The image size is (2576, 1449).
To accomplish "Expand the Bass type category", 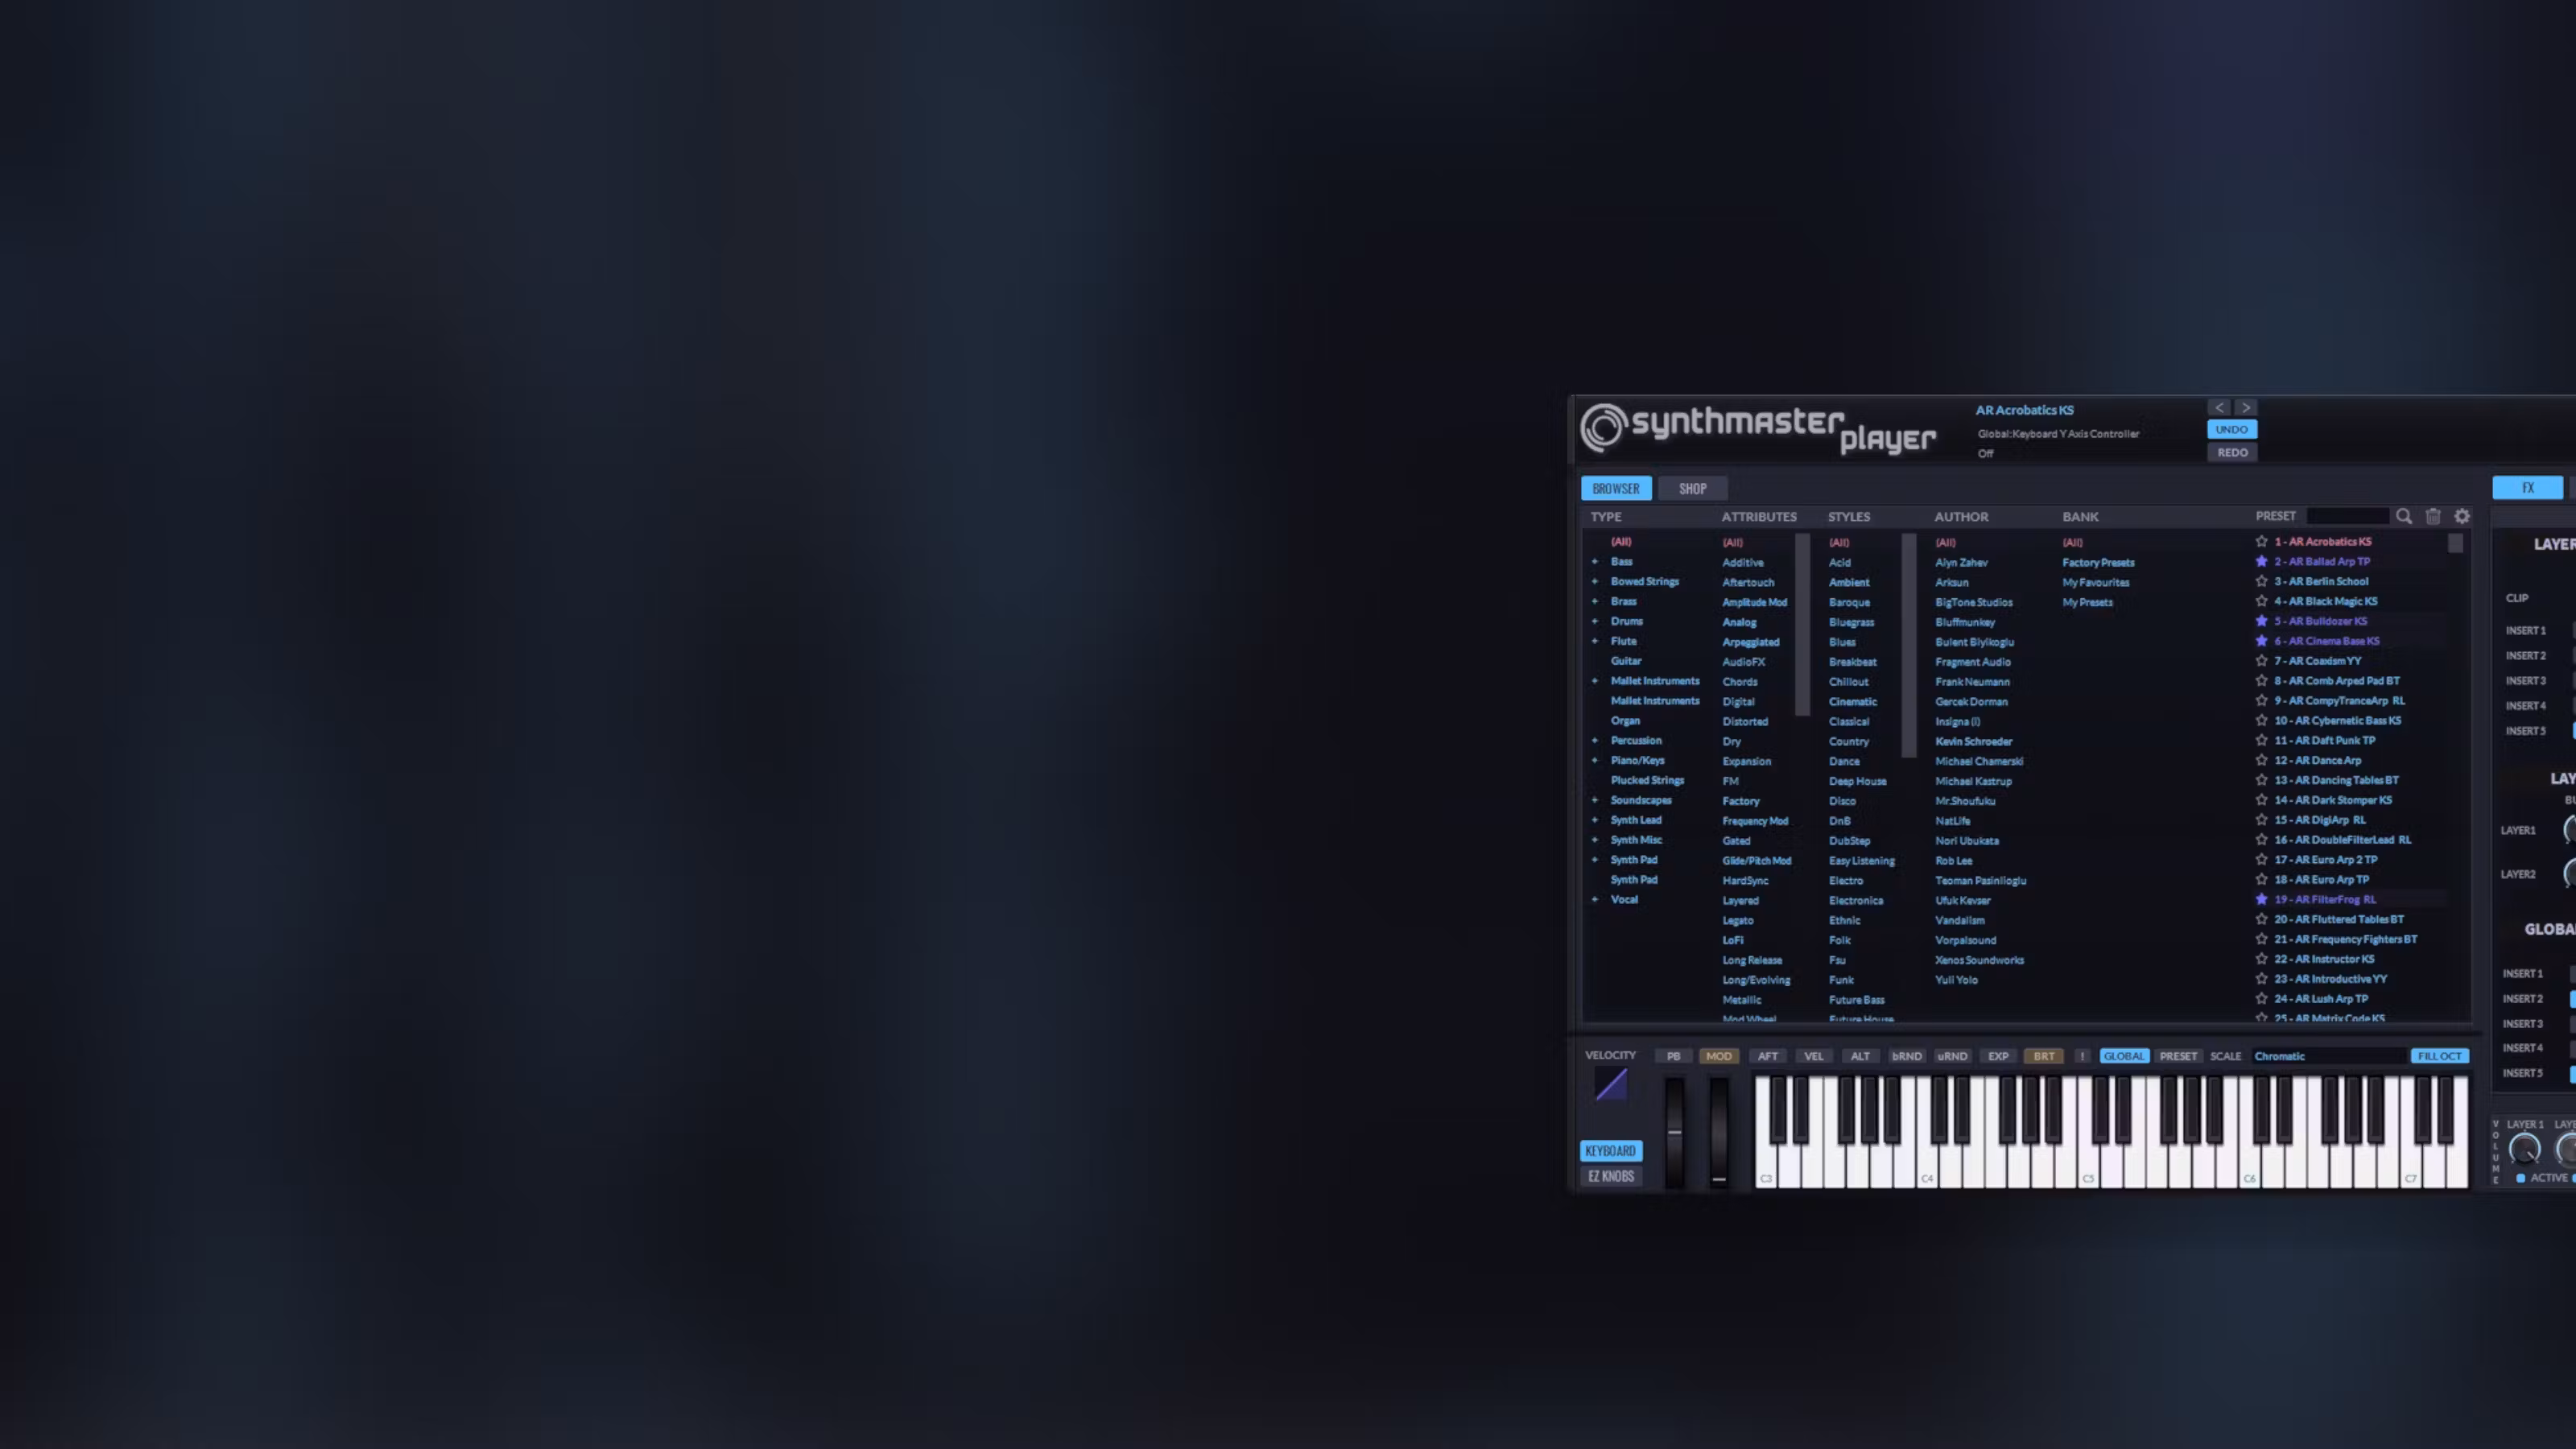I will (1595, 562).
